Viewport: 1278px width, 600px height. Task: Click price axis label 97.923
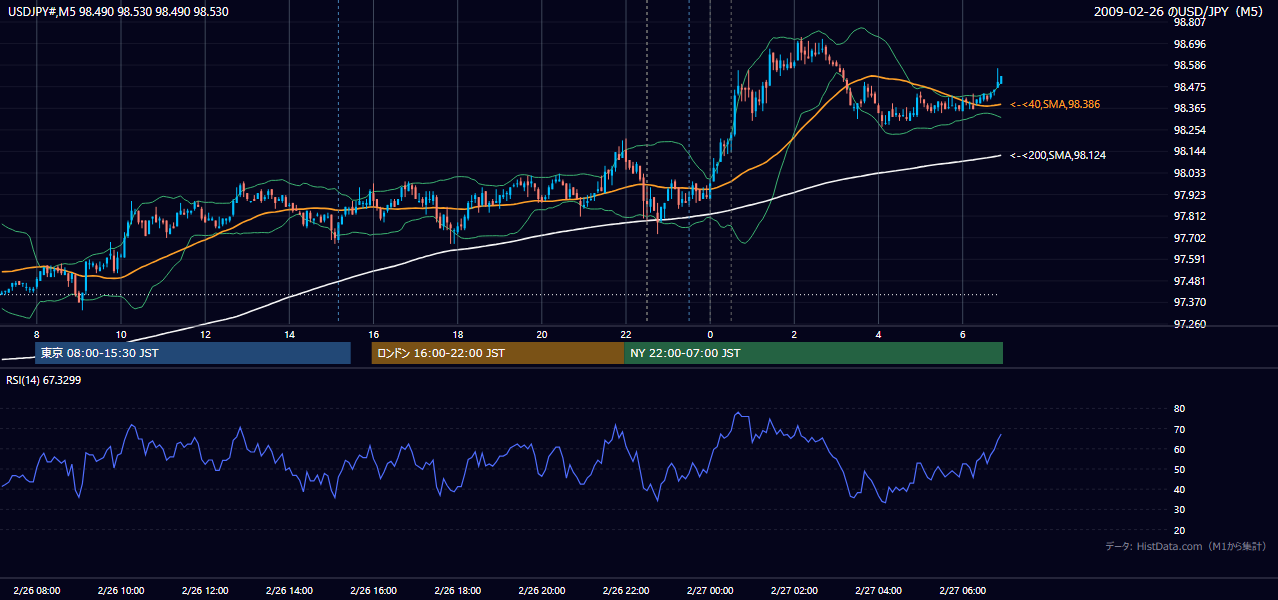[x=1190, y=195]
